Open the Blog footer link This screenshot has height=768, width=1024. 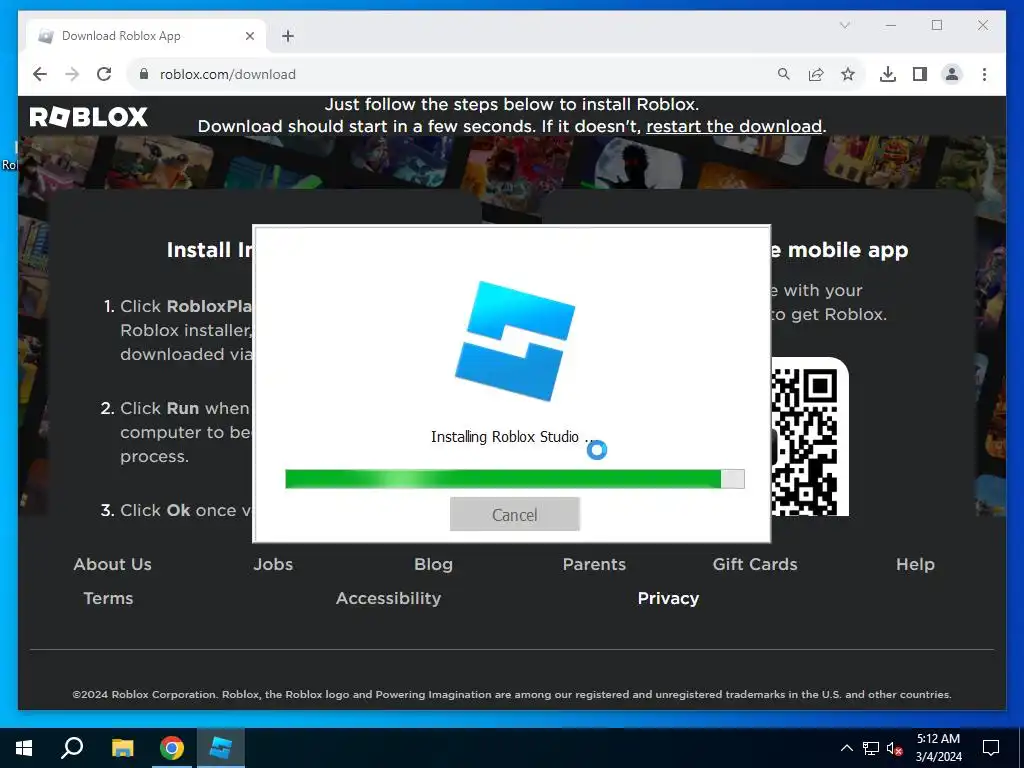[x=433, y=564]
